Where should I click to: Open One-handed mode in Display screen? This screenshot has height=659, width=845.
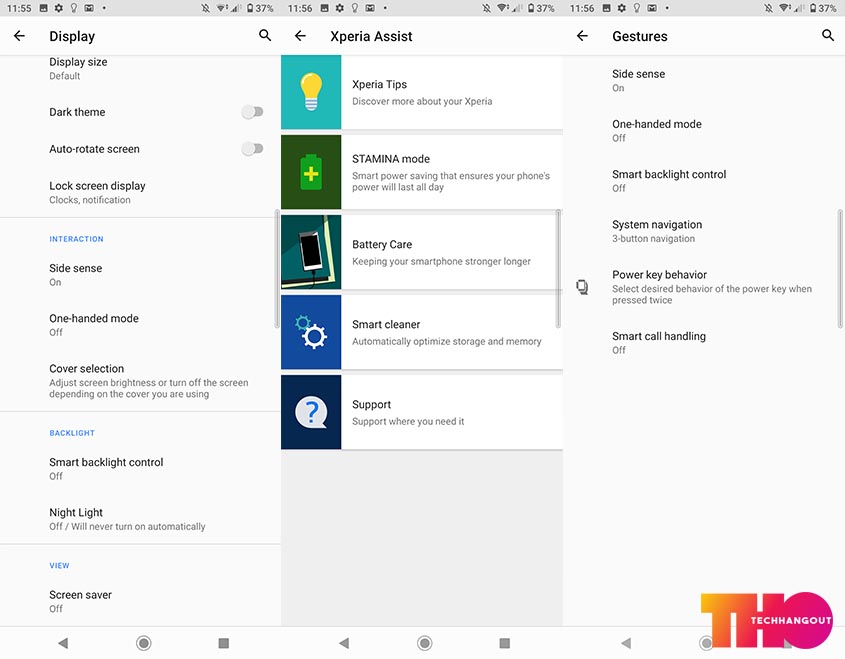coord(140,325)
